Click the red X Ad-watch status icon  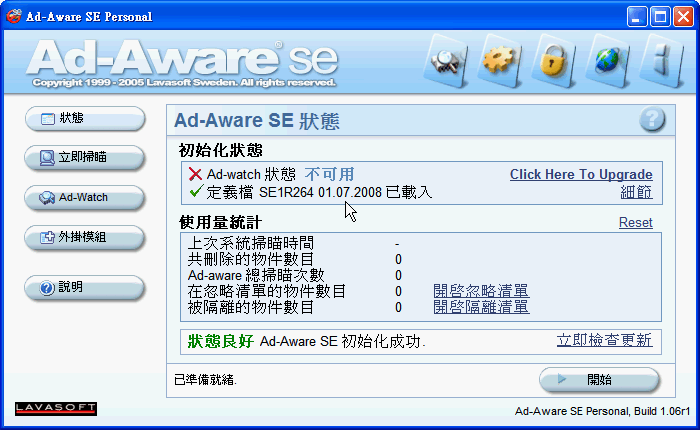(195, 174)
